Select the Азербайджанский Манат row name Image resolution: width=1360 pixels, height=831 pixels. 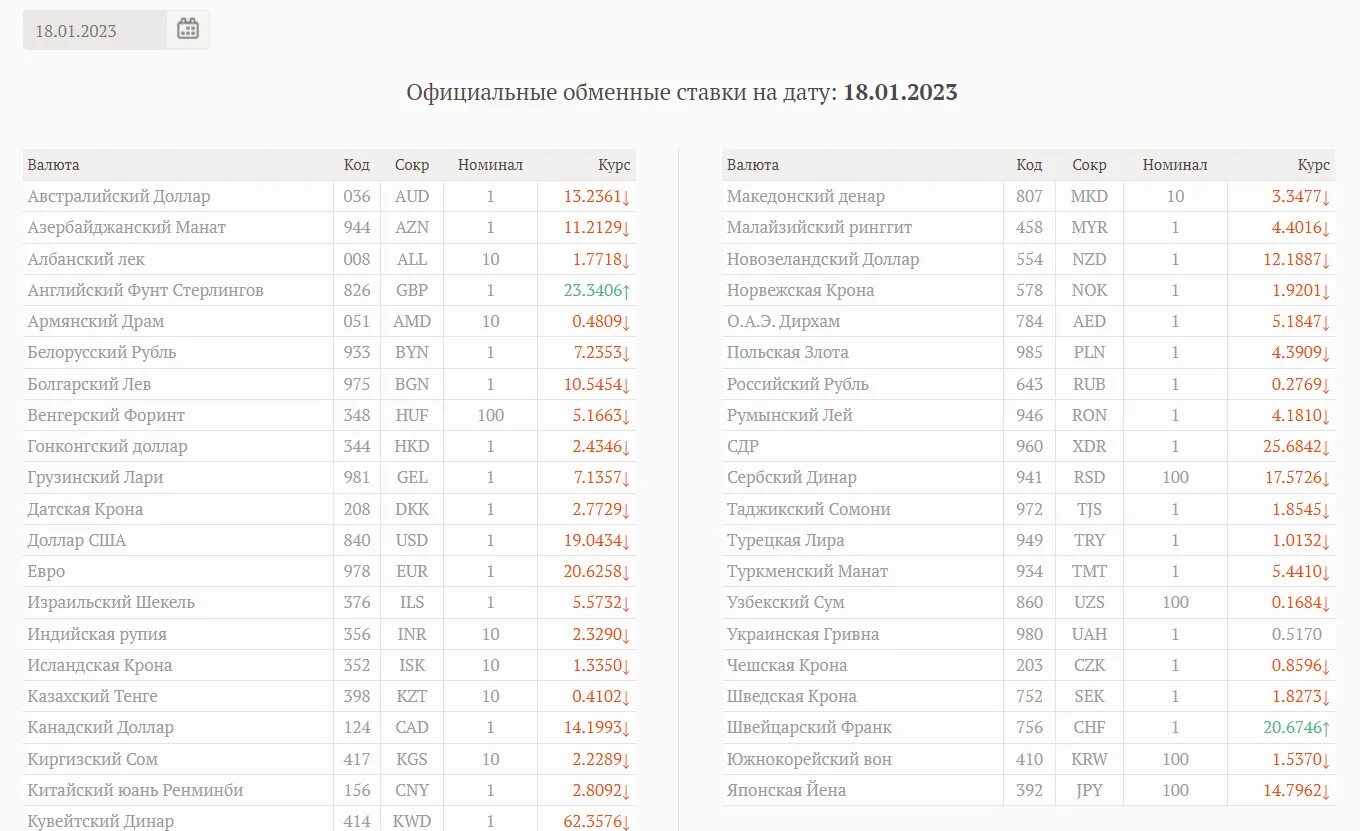127,228
